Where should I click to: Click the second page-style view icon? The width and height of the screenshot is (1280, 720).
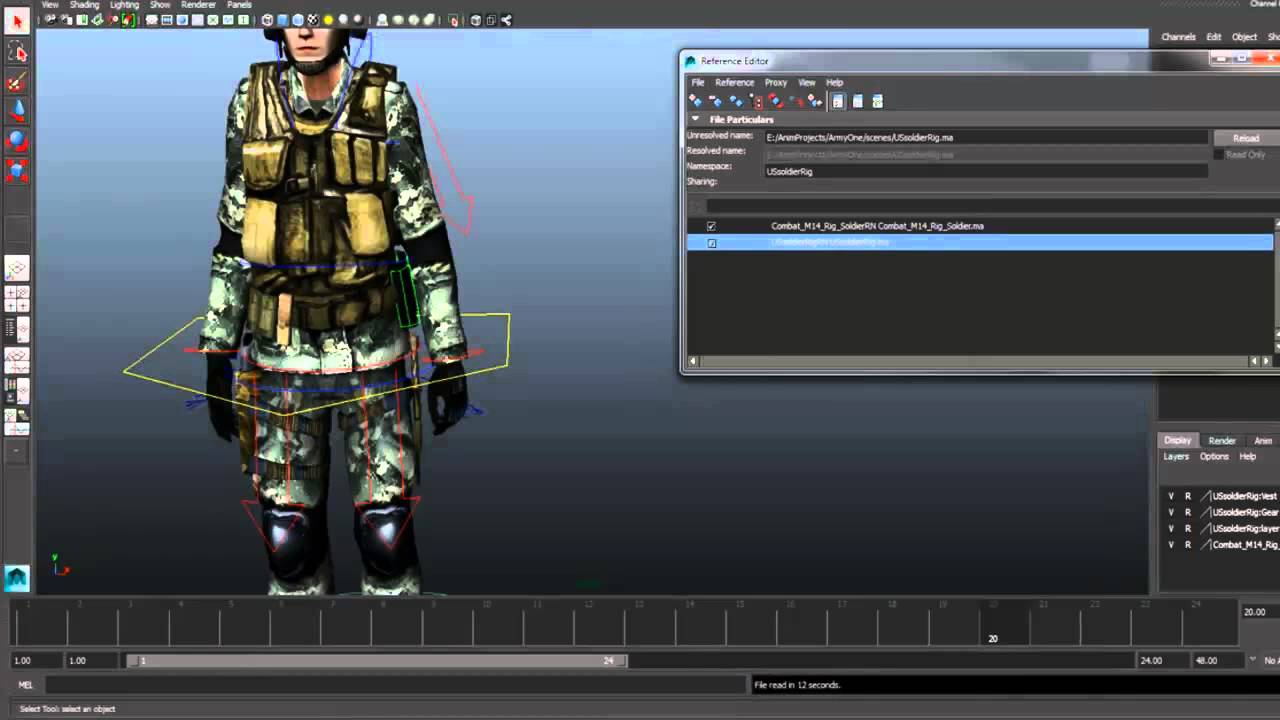[858, 101]
